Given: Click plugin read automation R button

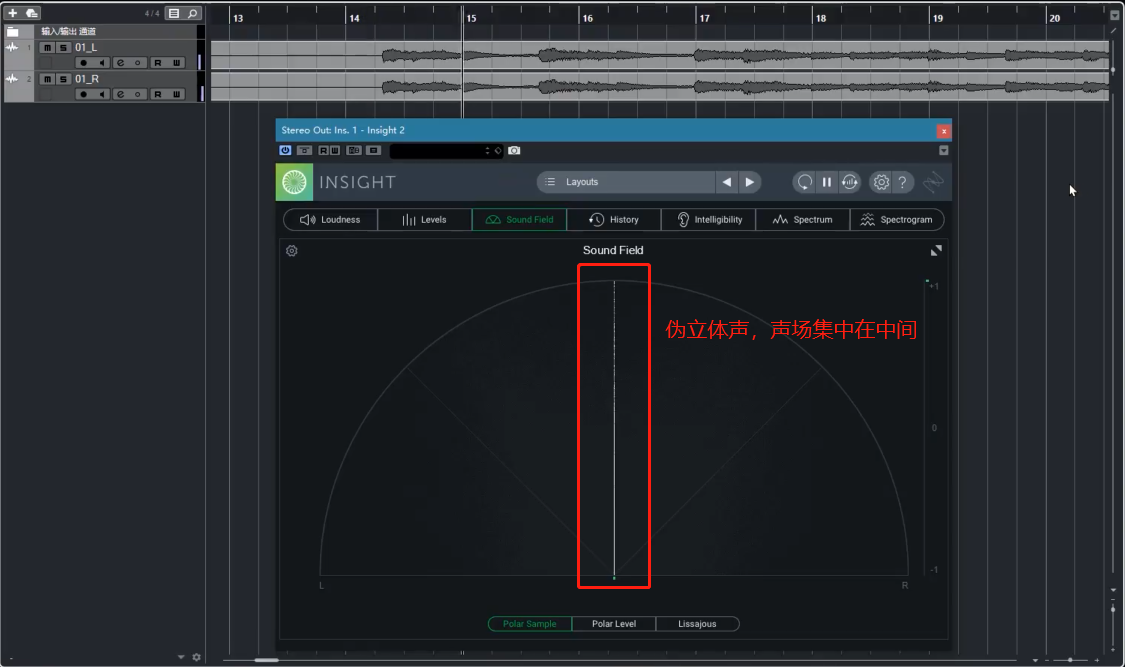Looking at the screenshot, I should point(324,151).
